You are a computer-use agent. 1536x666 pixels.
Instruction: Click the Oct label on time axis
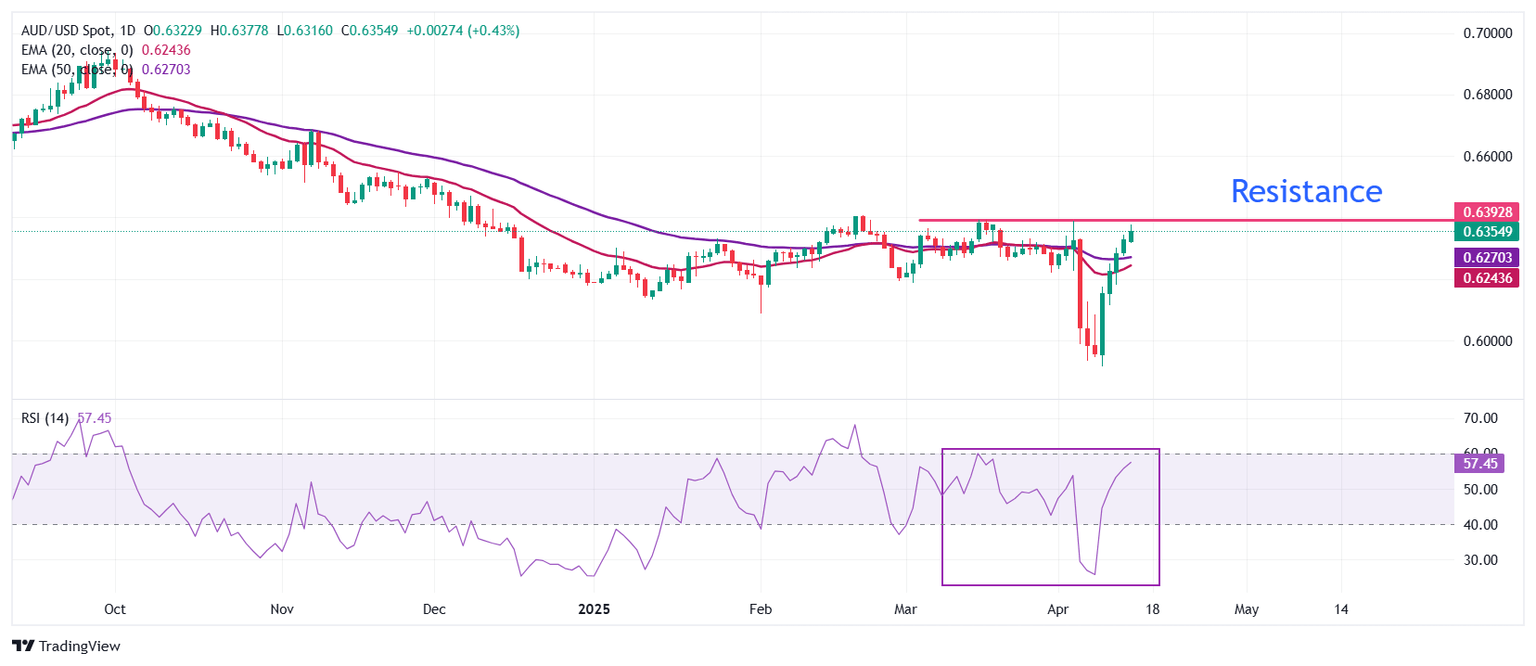(115, 608)
